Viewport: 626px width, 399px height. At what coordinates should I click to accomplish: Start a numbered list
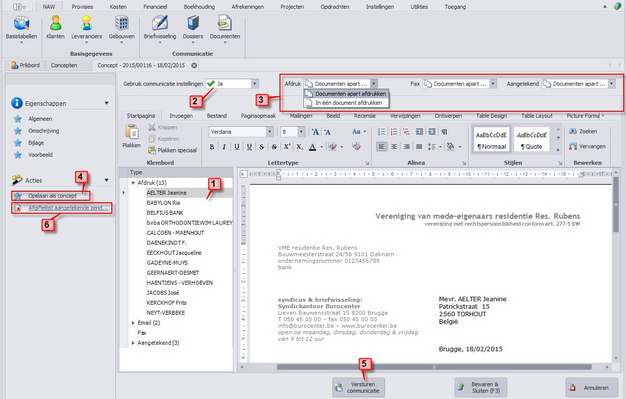click(x=394, y=132)
